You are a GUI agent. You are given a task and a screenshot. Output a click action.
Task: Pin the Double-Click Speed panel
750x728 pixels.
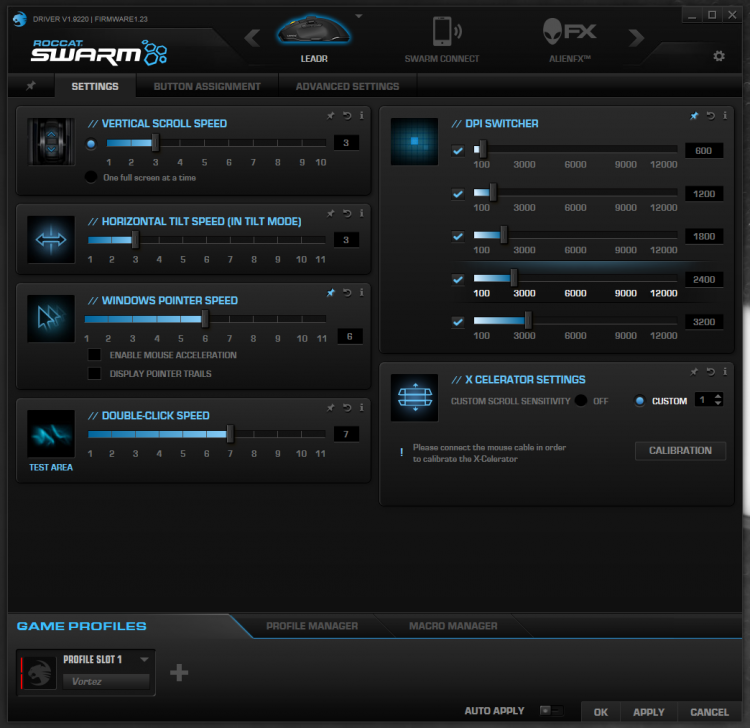click(x=331, y=408)
